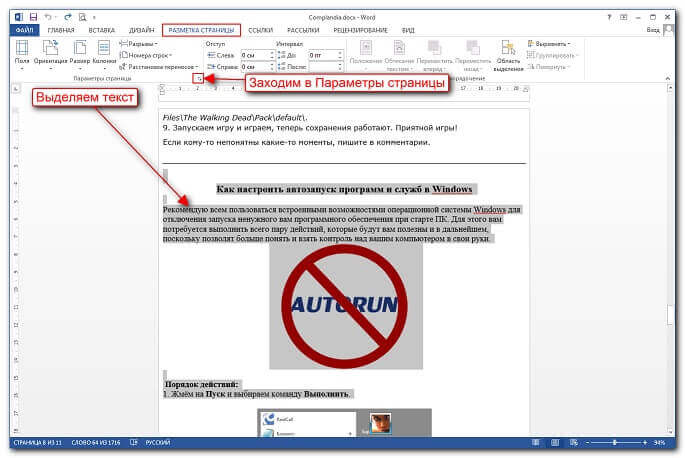Image resolution: width=685 pixels, height=458 pixels.
Task: Click the 94% zoom level
Action: pyautogui.click(x=659, y=443)
